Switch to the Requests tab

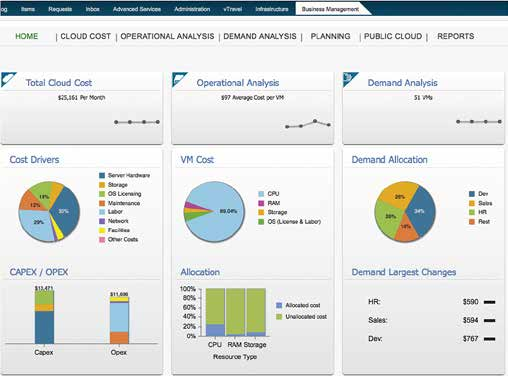click(60, 9)
